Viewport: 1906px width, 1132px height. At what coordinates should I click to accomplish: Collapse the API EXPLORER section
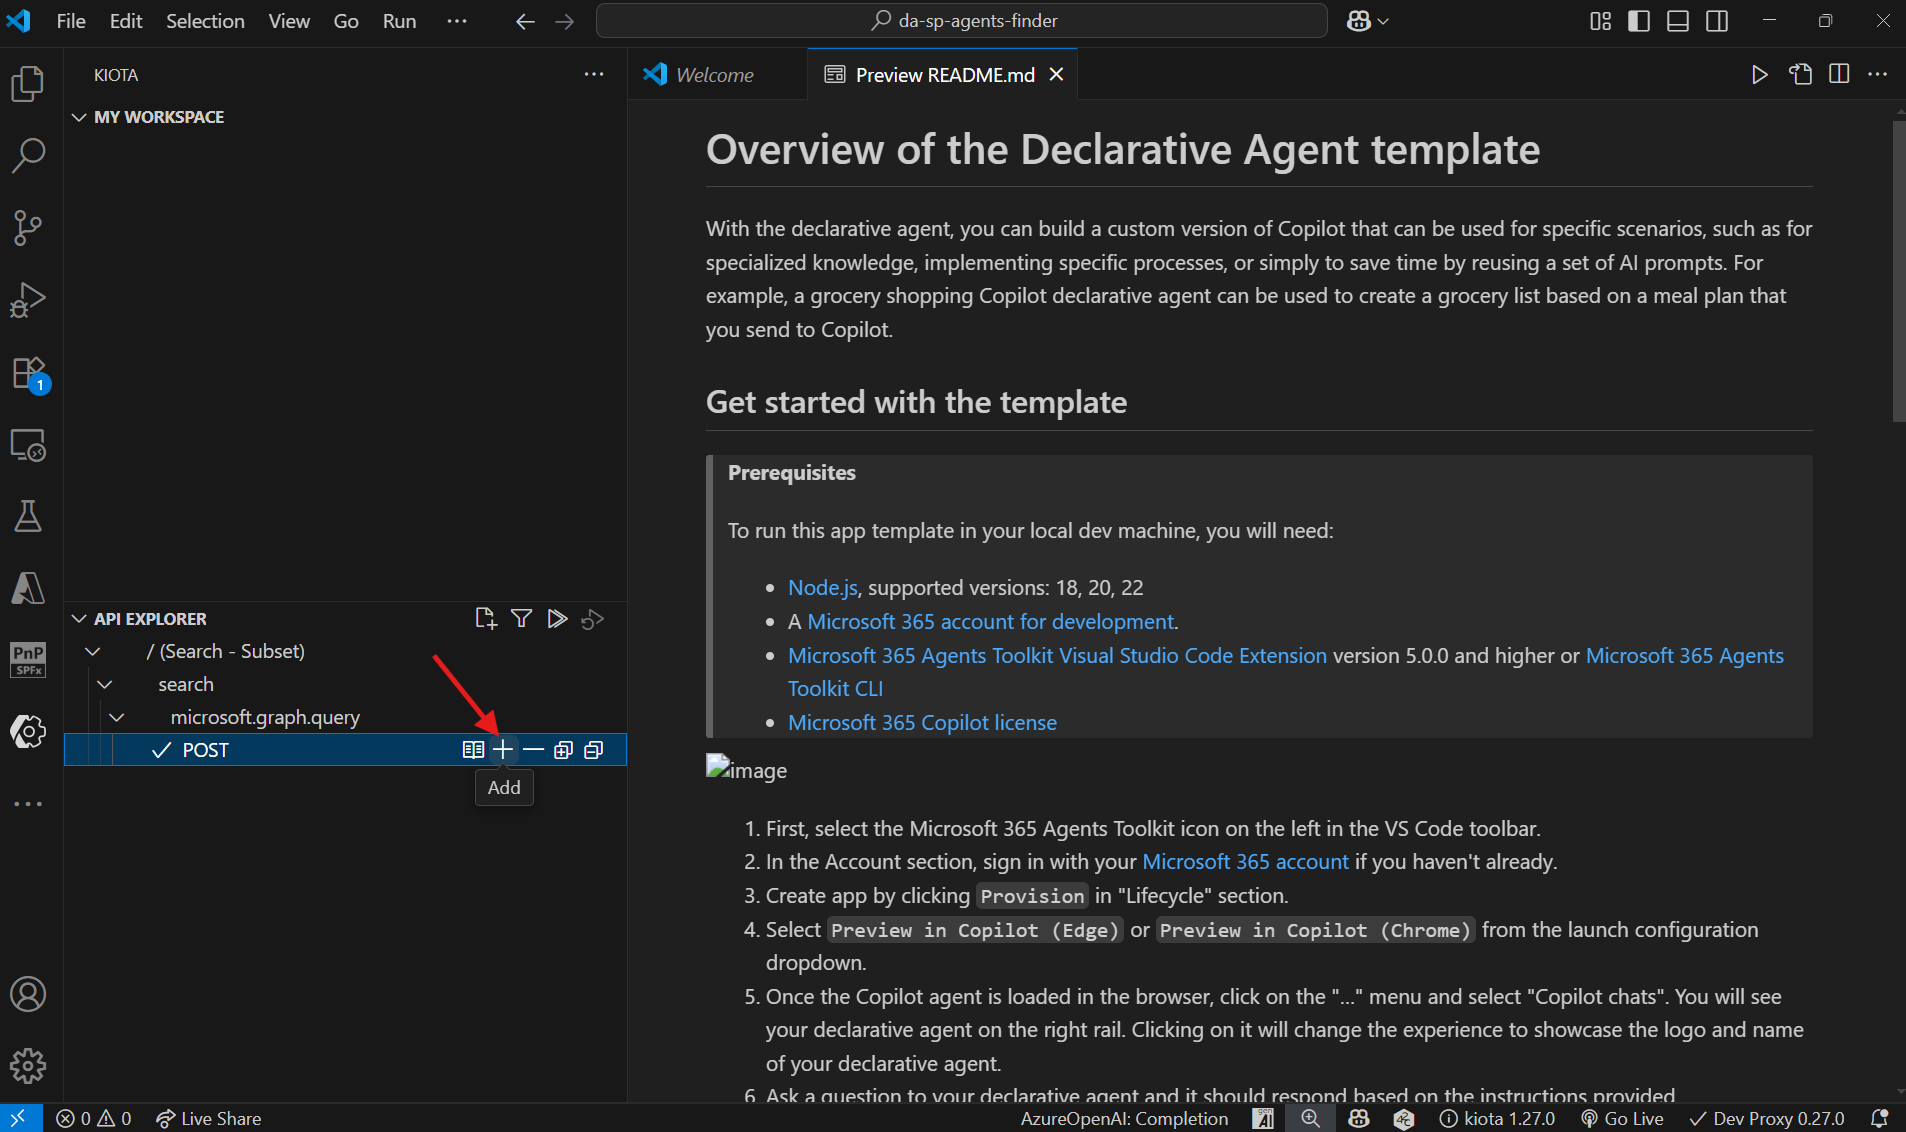point(79,619)
